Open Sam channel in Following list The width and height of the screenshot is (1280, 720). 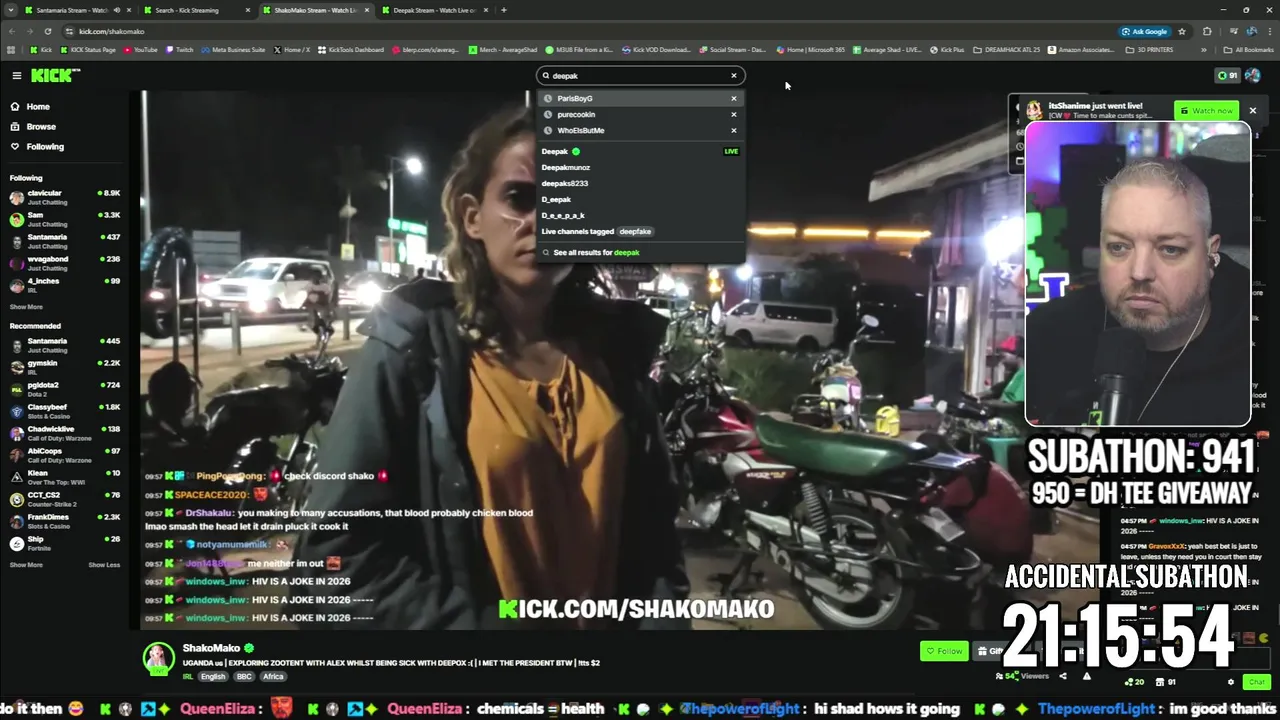click(x=65, y=218)
